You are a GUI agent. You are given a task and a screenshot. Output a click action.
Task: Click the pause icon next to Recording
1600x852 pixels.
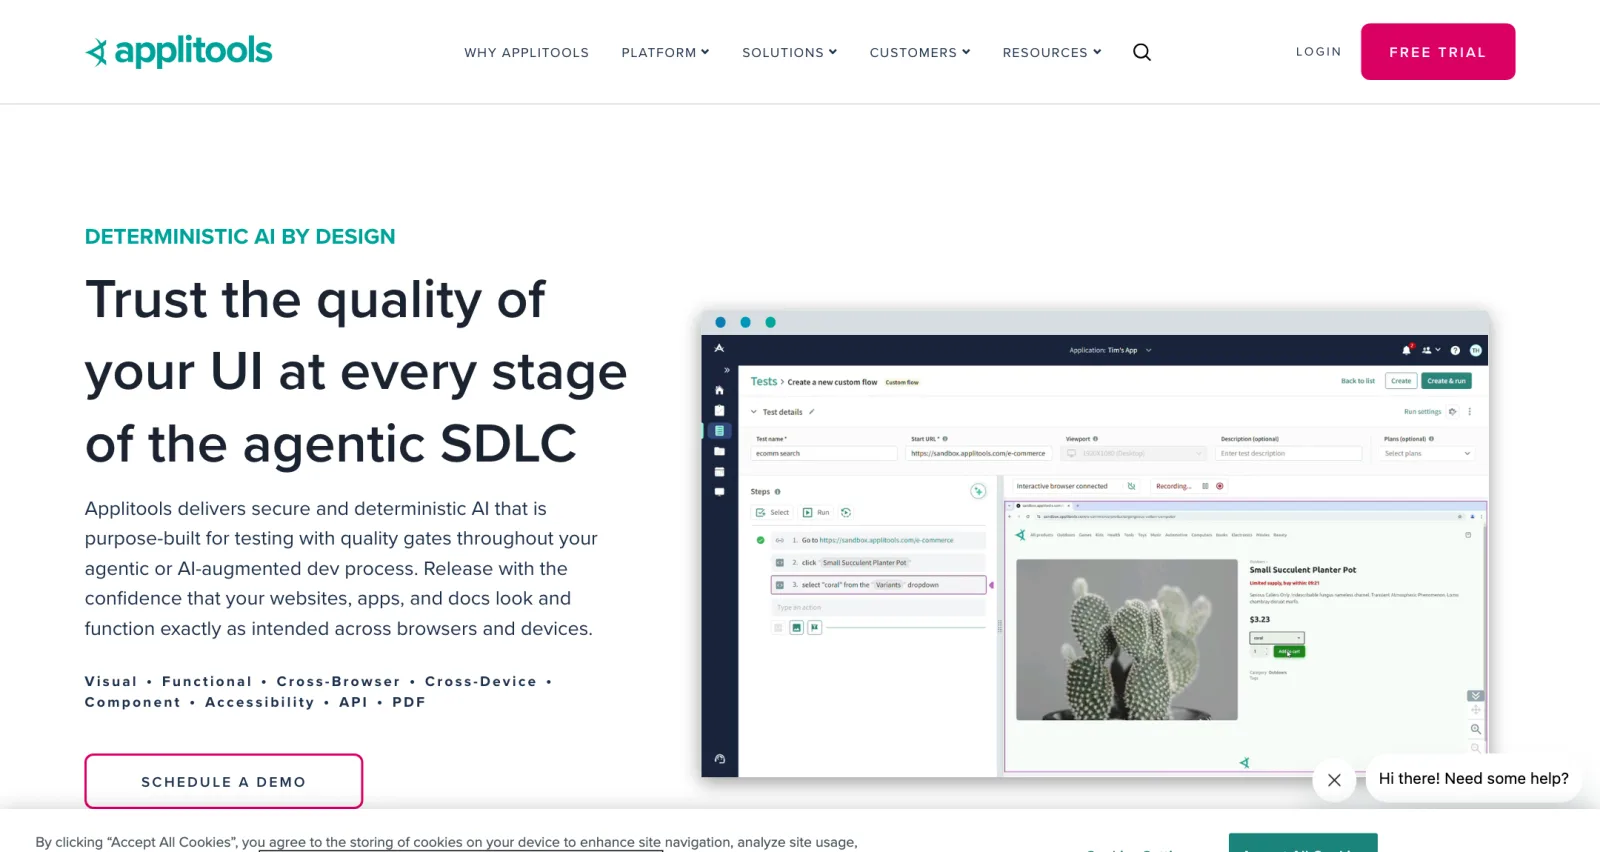[x=1205, y=486]
